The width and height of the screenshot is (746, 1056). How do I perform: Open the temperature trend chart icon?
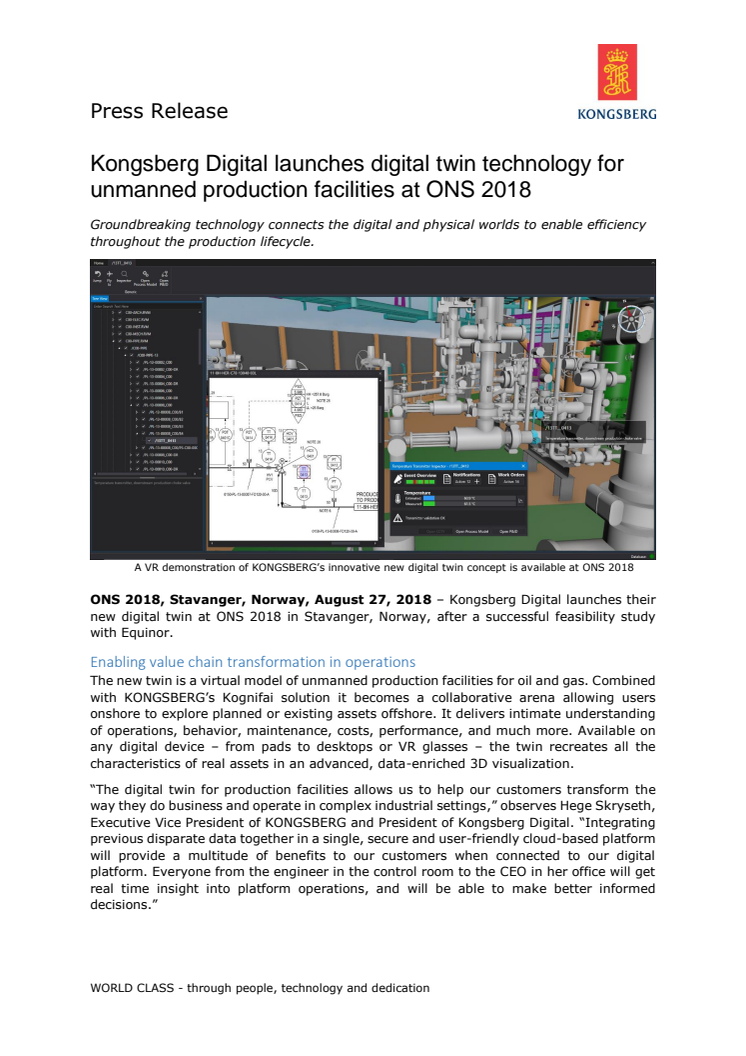520,500
